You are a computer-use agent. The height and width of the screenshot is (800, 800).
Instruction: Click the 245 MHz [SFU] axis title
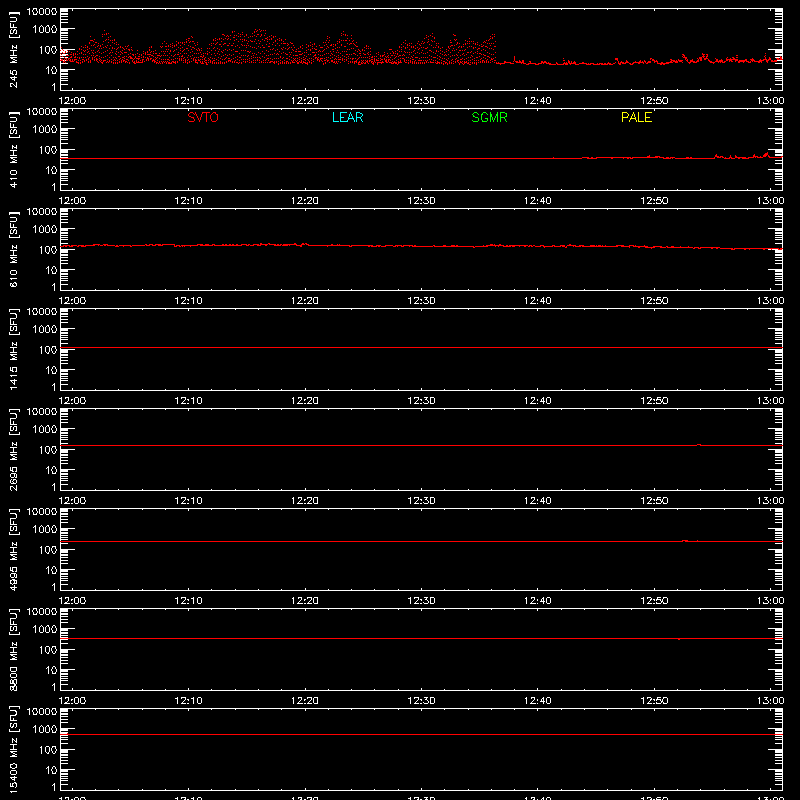tap(13, 49)
